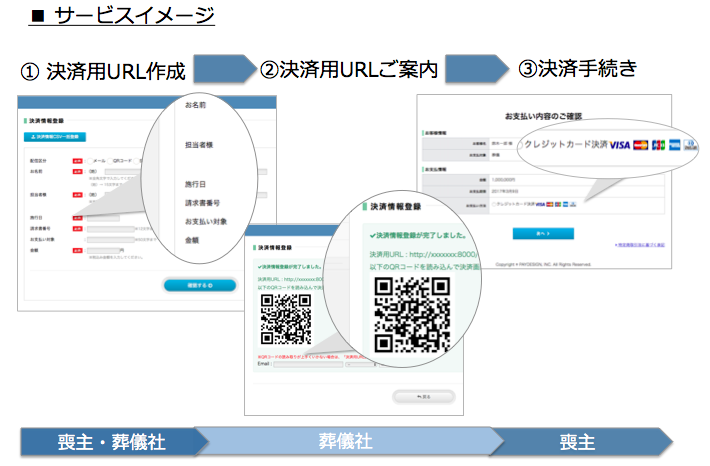The image size is (710, 466).
Task: Click the 喪主 chevron banner
Action: point(581,442)
